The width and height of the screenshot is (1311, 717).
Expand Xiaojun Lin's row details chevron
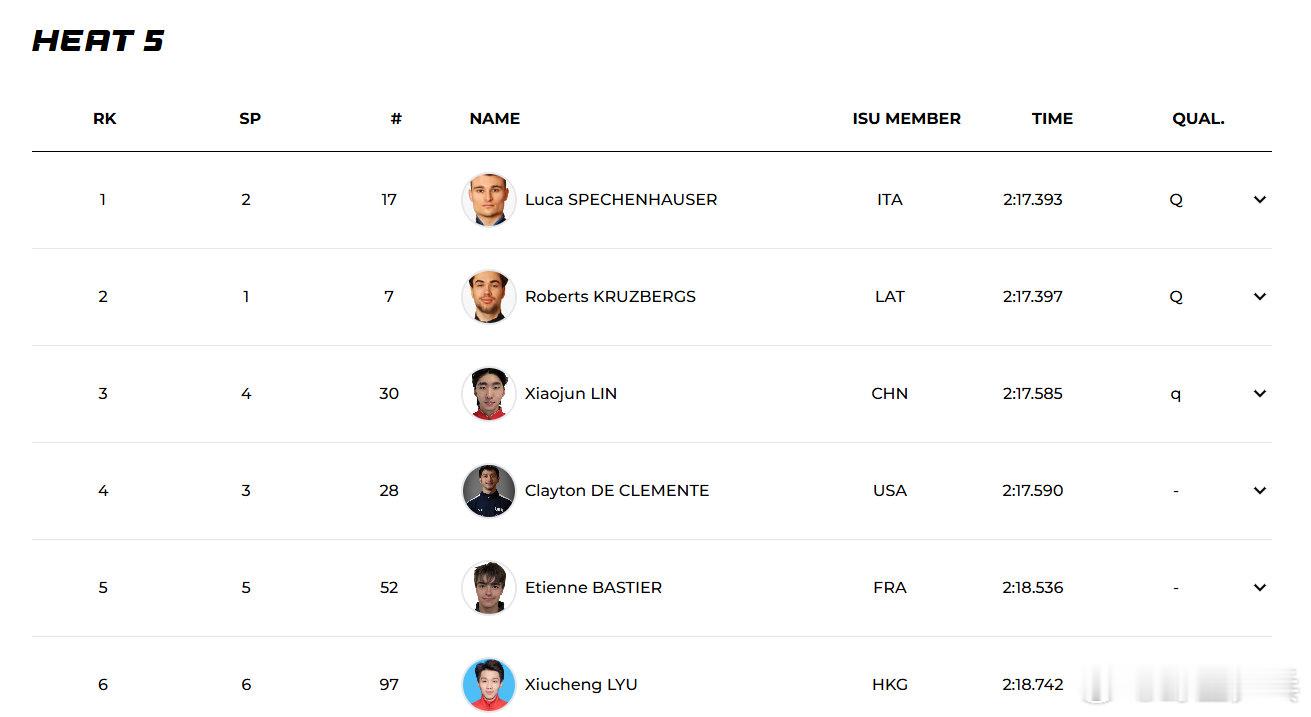[x=1259, y=394]
